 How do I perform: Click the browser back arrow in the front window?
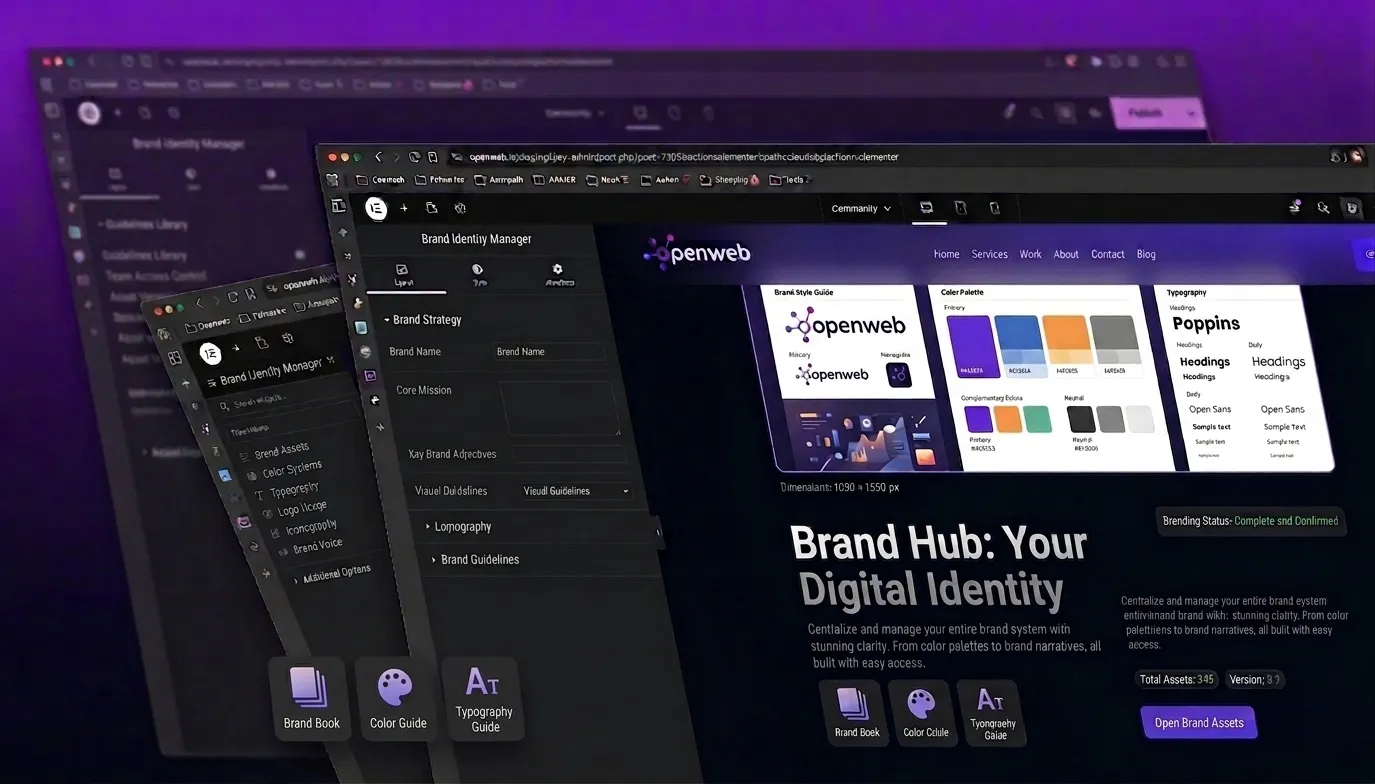pos(378,157)
